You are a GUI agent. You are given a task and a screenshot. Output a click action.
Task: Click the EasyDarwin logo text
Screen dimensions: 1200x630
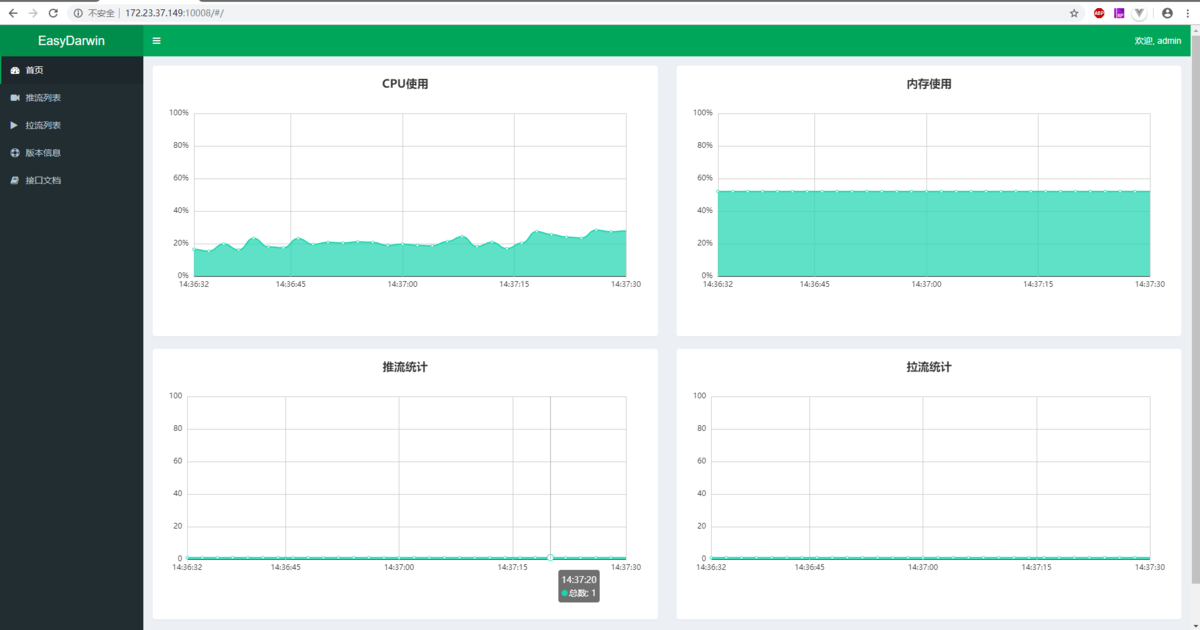point(71,41)
